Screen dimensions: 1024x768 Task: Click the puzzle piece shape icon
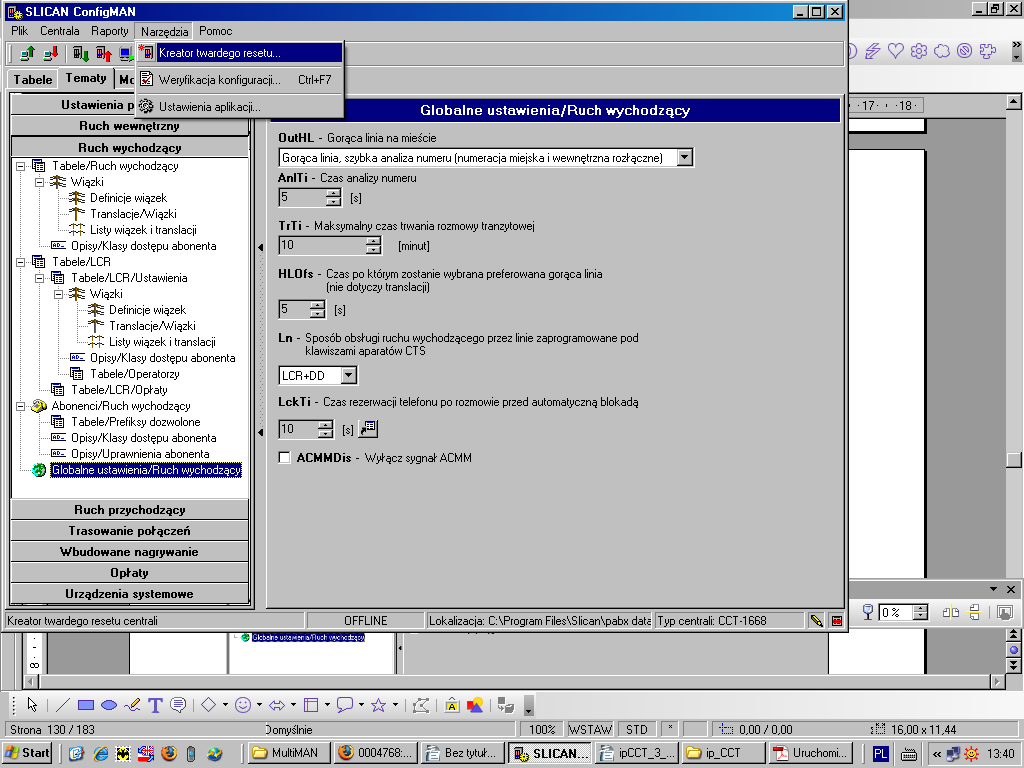click(988, 50)
